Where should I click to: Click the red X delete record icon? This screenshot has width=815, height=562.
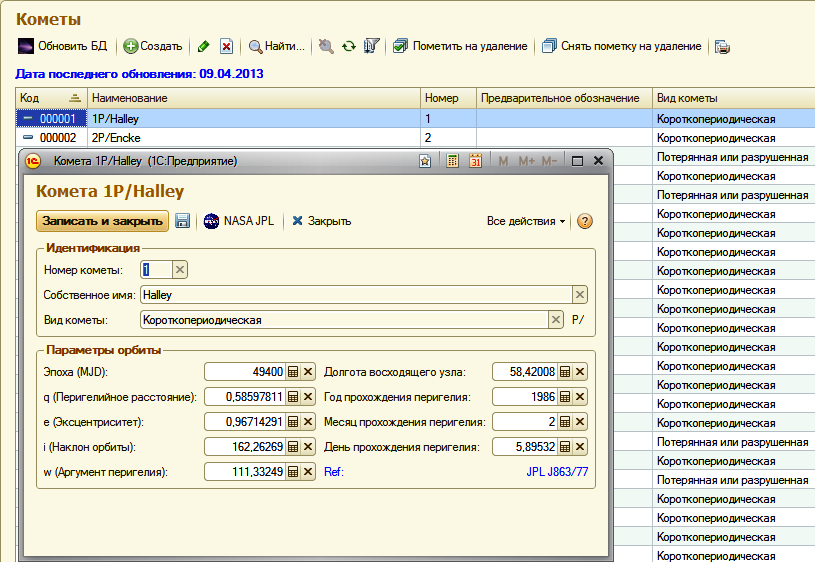point(226,46)
